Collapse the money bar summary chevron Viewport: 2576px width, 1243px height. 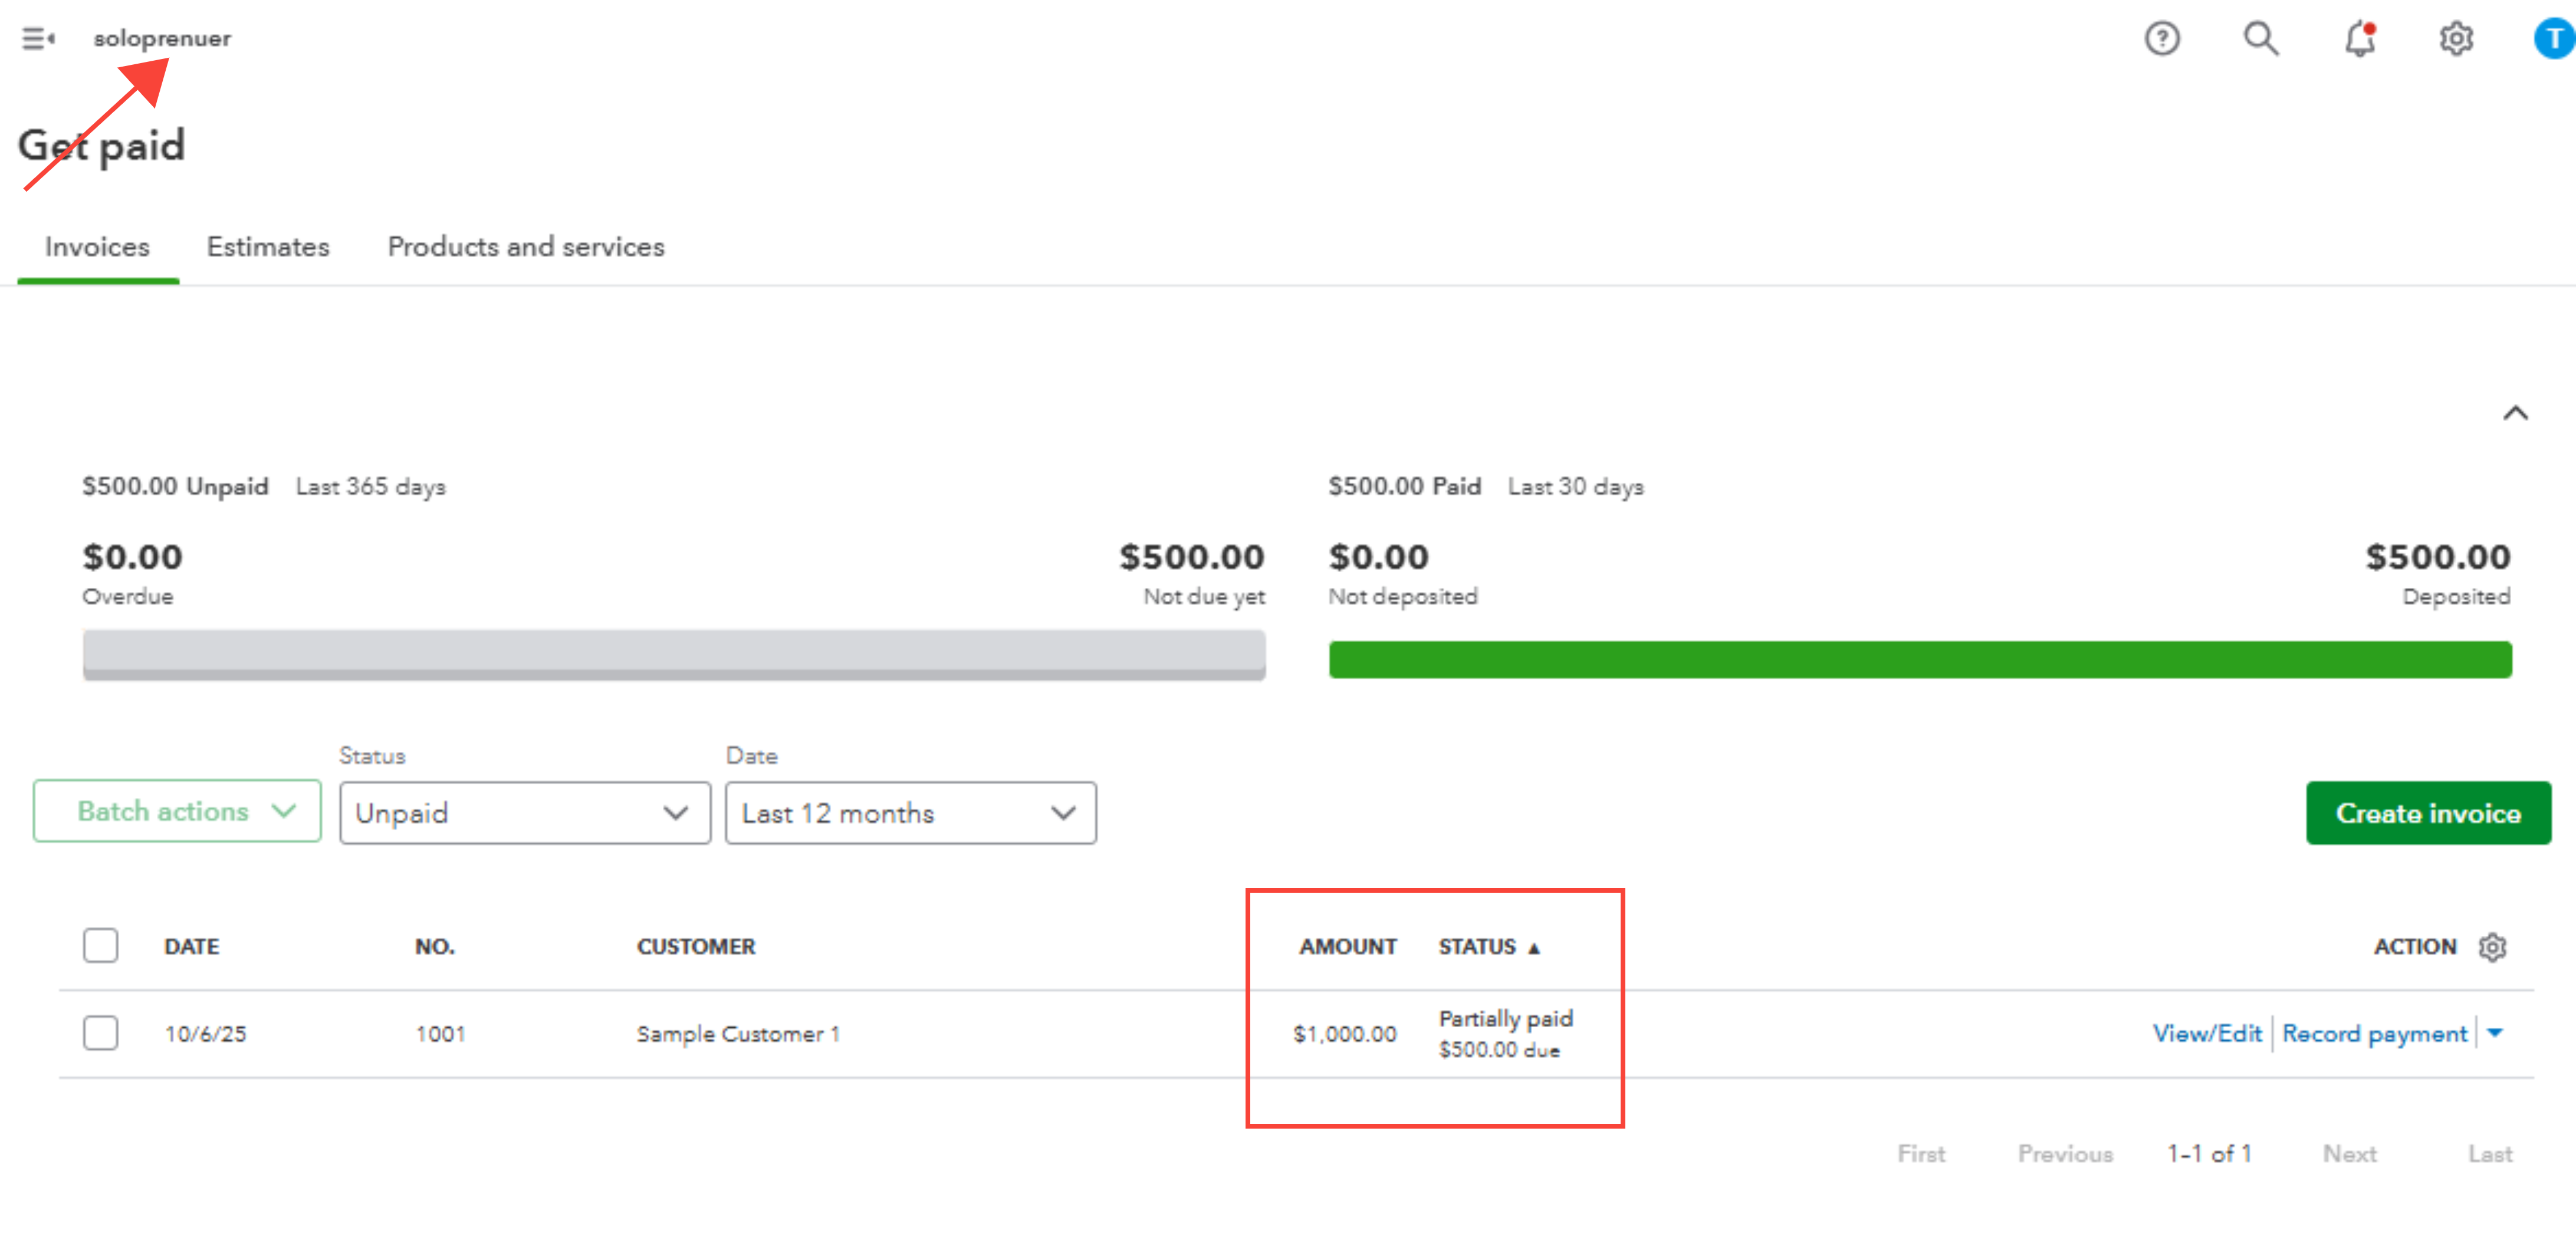pyautogui.click(x=2515, y=413)
